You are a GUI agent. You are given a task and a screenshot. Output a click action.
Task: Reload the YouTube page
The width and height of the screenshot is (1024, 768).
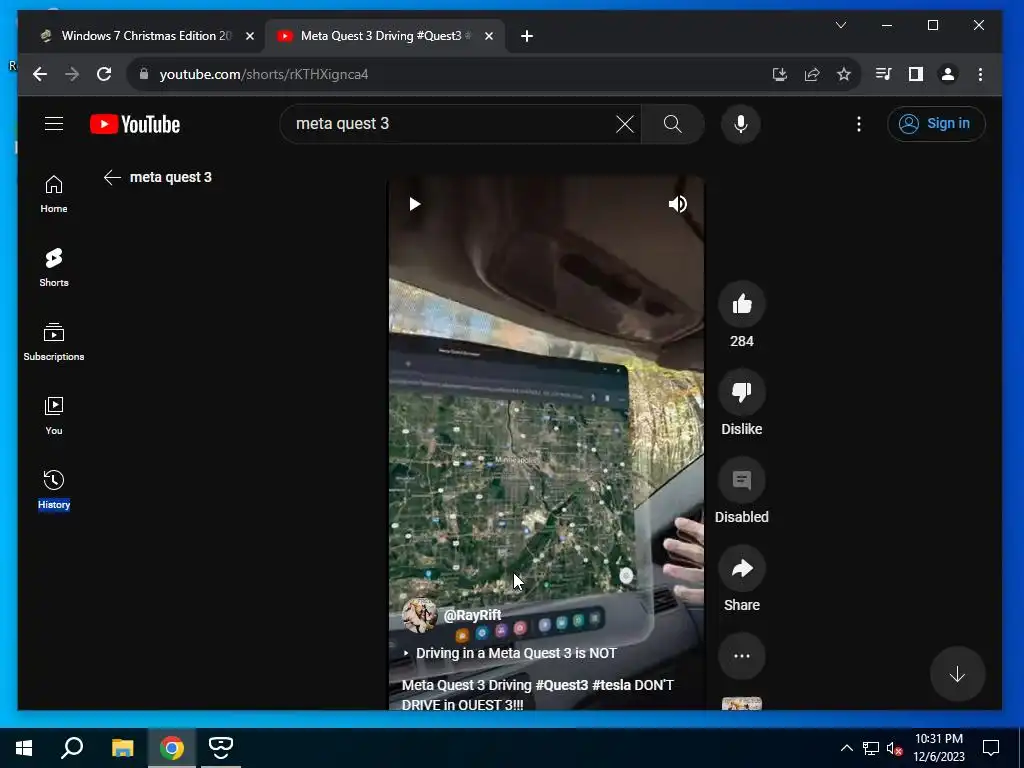point(104,74)
